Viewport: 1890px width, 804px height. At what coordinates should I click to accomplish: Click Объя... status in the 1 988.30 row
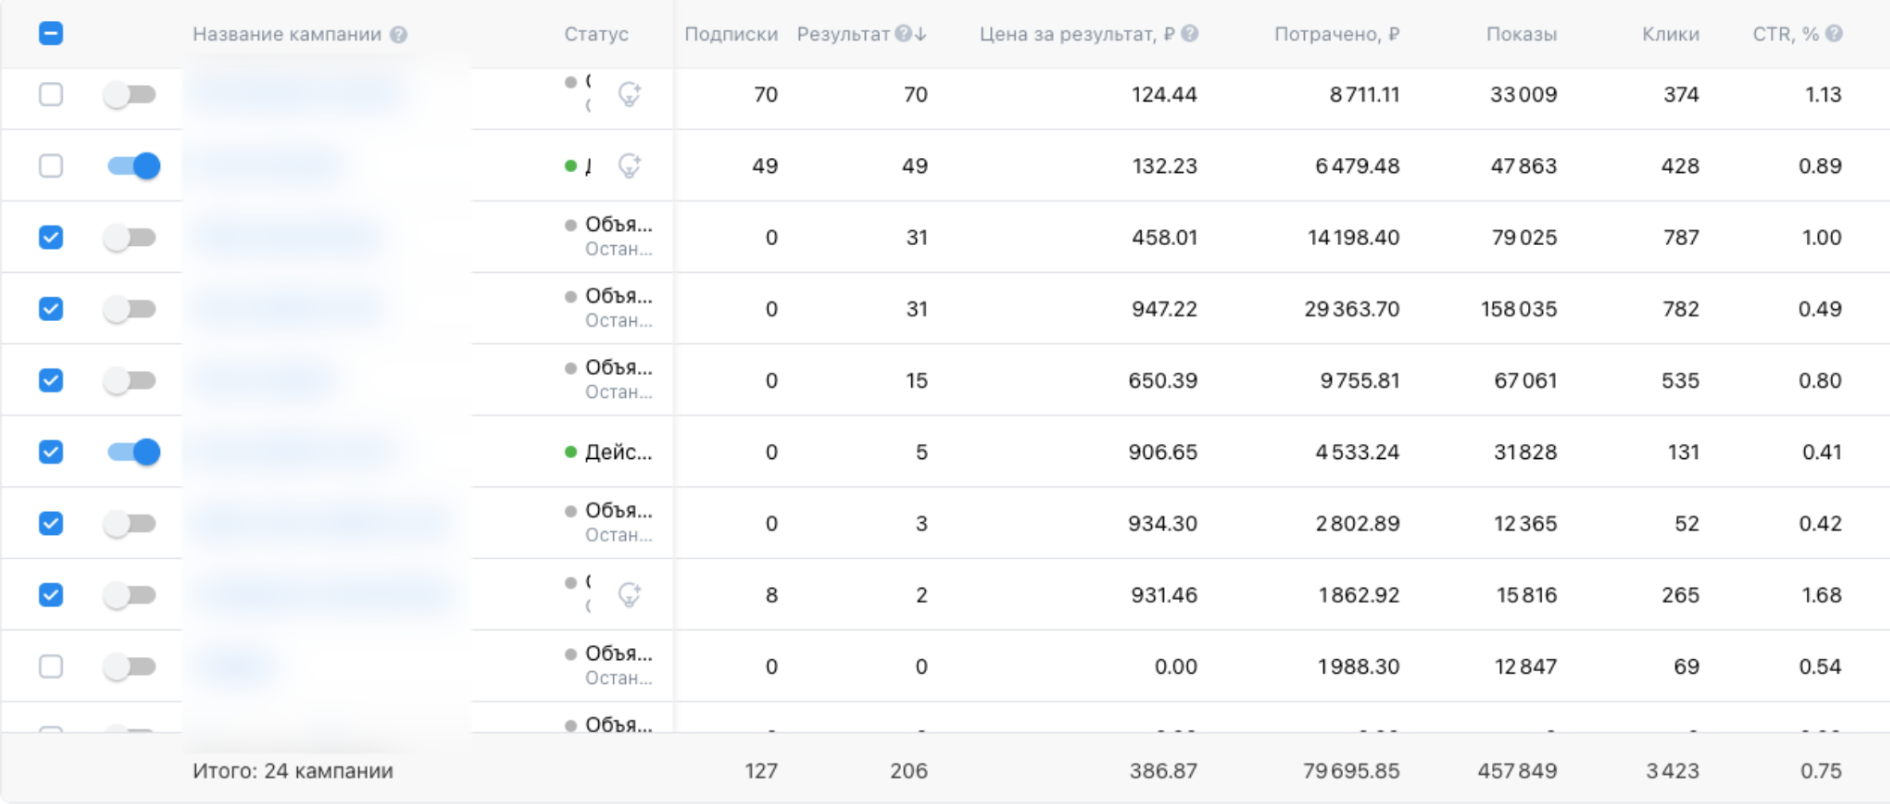point(618,654)
